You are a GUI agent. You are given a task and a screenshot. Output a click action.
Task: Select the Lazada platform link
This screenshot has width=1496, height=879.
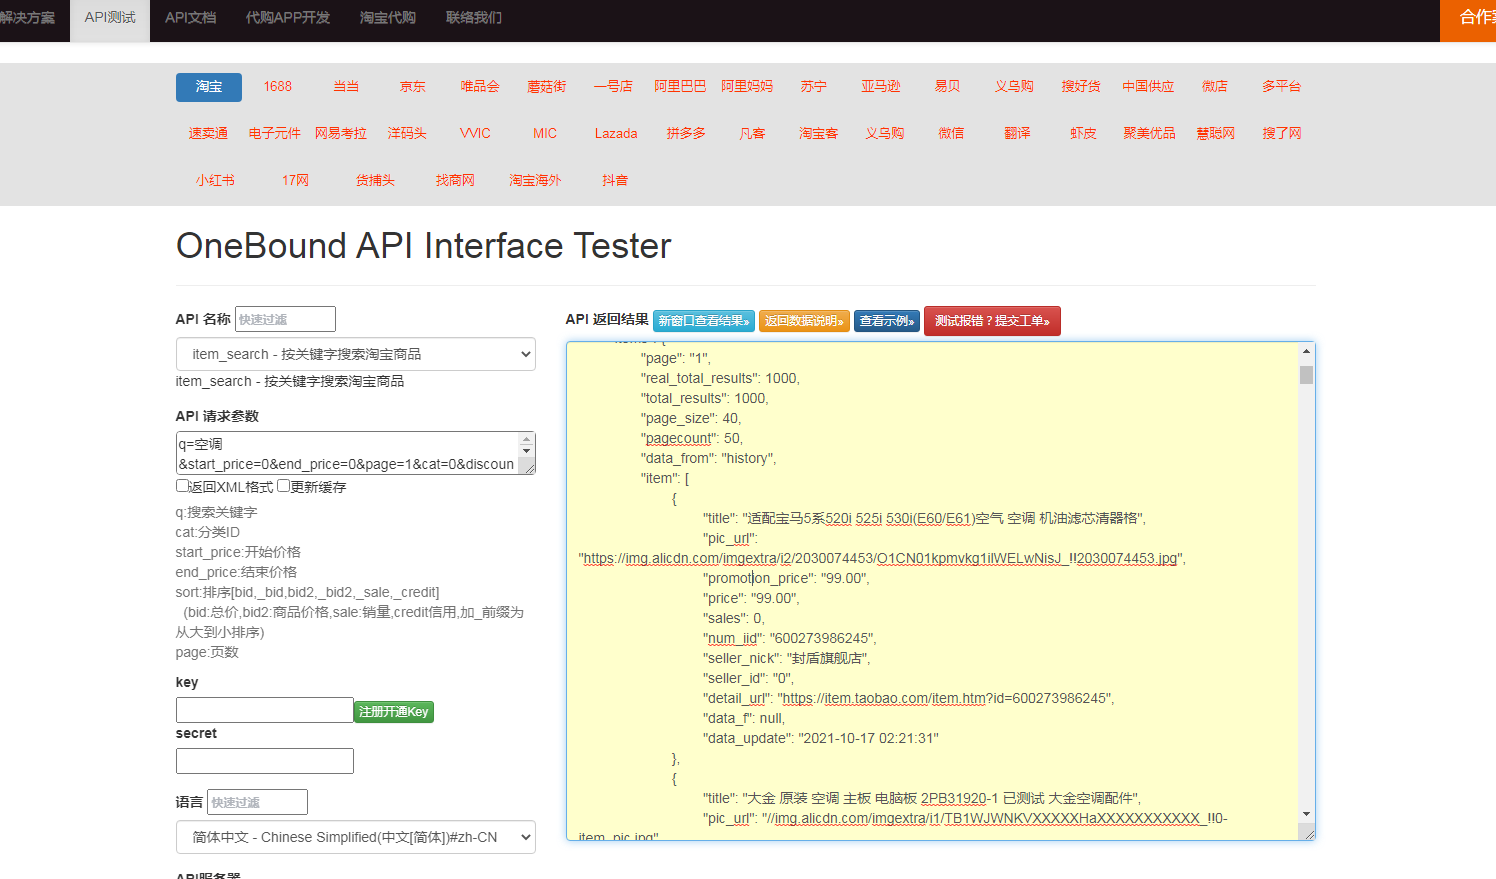click(616, 133)
